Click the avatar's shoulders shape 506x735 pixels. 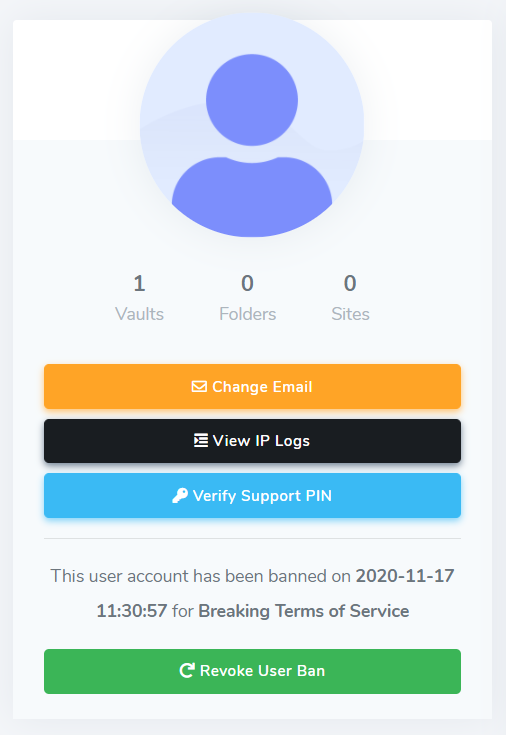click(x=252, y=197)
